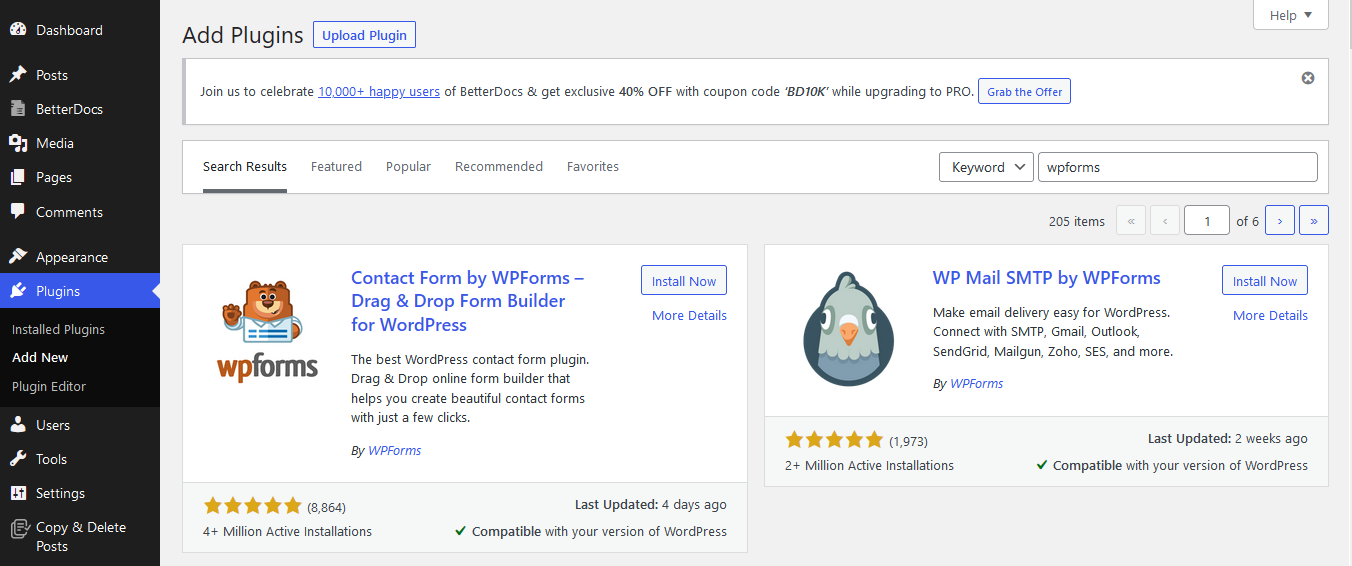This screenshot has width=1352, height=566.
Task: Expand the Keyword search type dropdown
Action: coord(986,167)
